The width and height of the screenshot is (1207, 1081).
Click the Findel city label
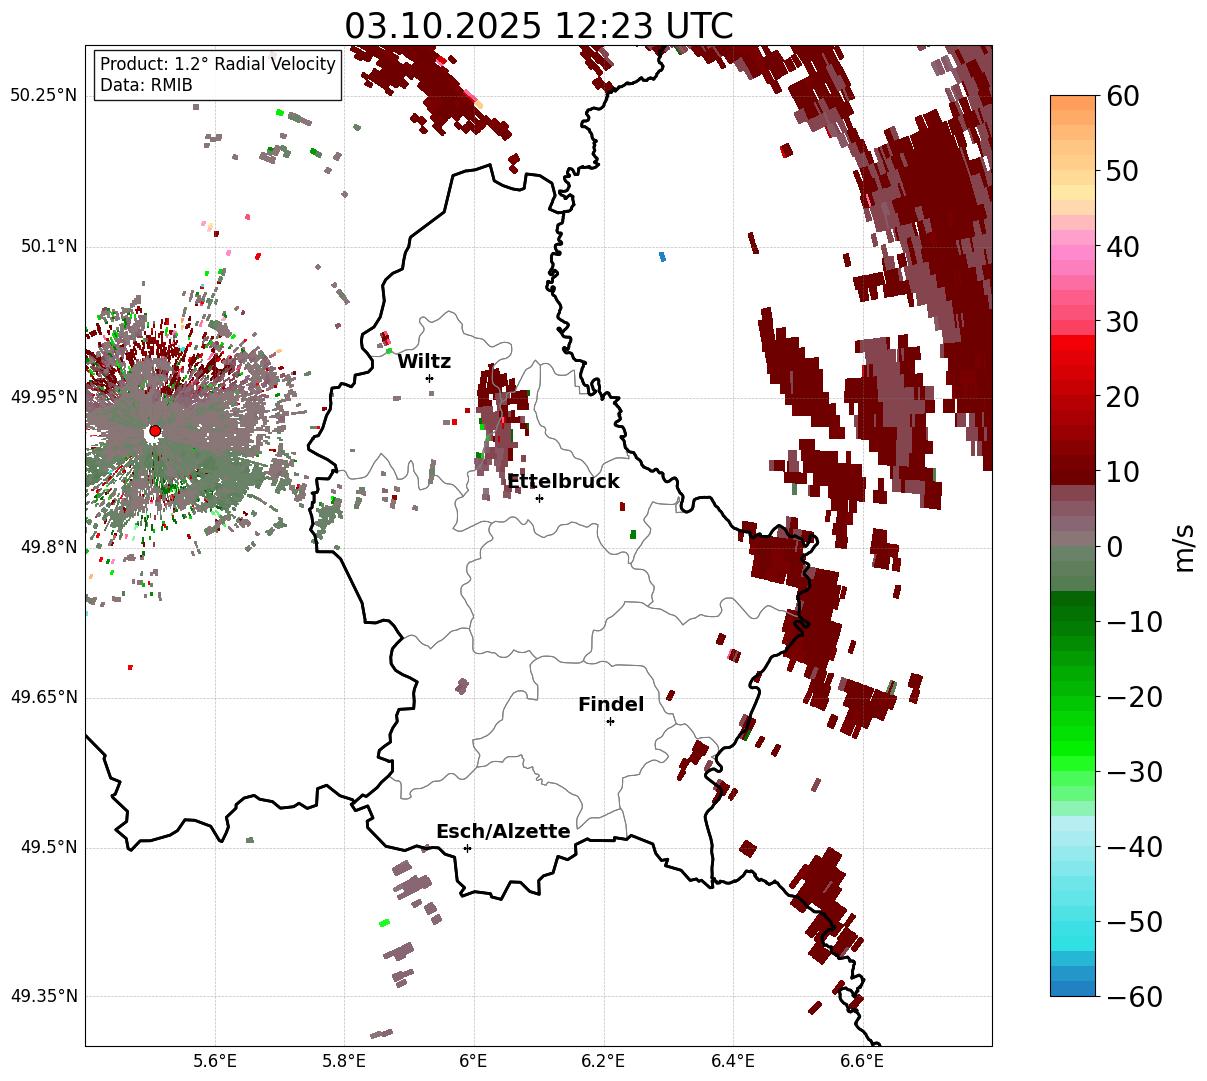click(611, 705)
